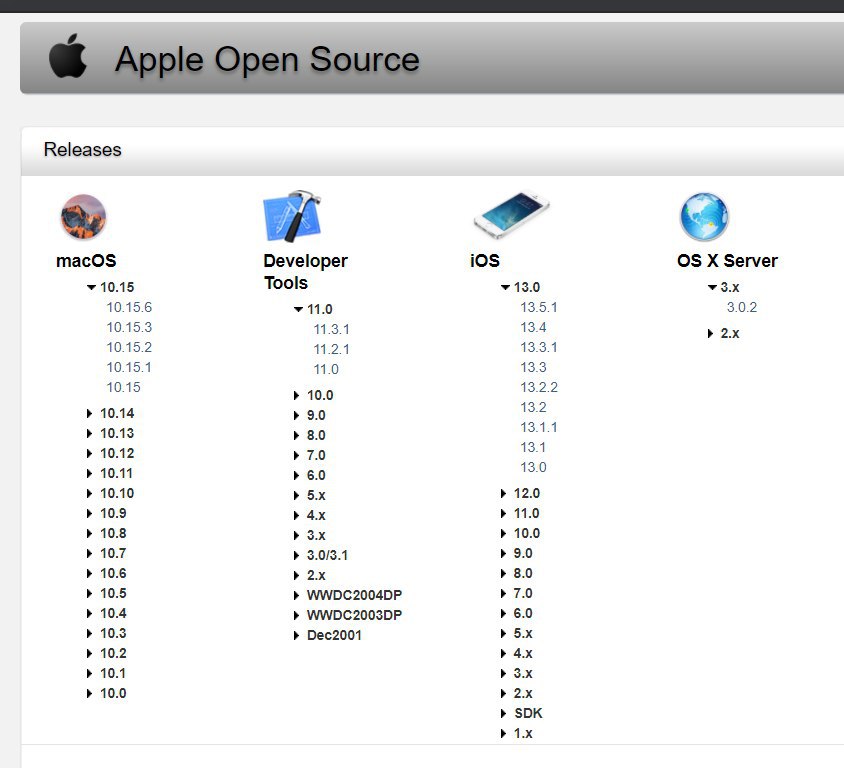Viewport: 844px width, 768px height.
Task: Open the iOS 13.3 release link
Action: tap(533, 367)
